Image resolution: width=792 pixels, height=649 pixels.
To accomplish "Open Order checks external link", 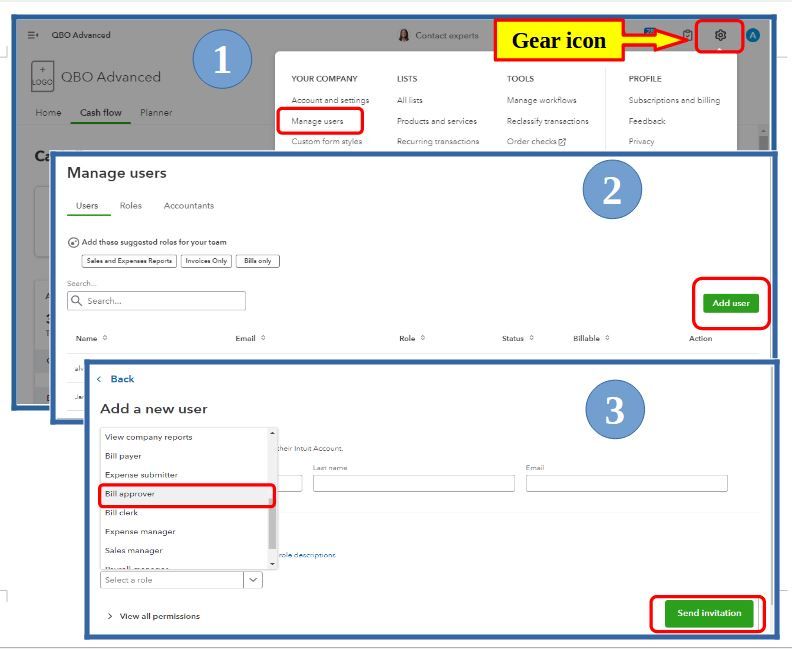I will point(536,141).
